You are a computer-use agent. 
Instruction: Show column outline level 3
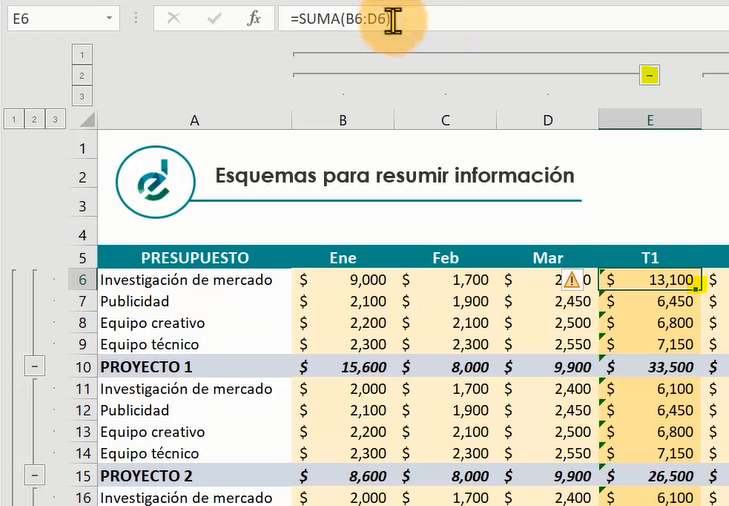pos(82,96)
